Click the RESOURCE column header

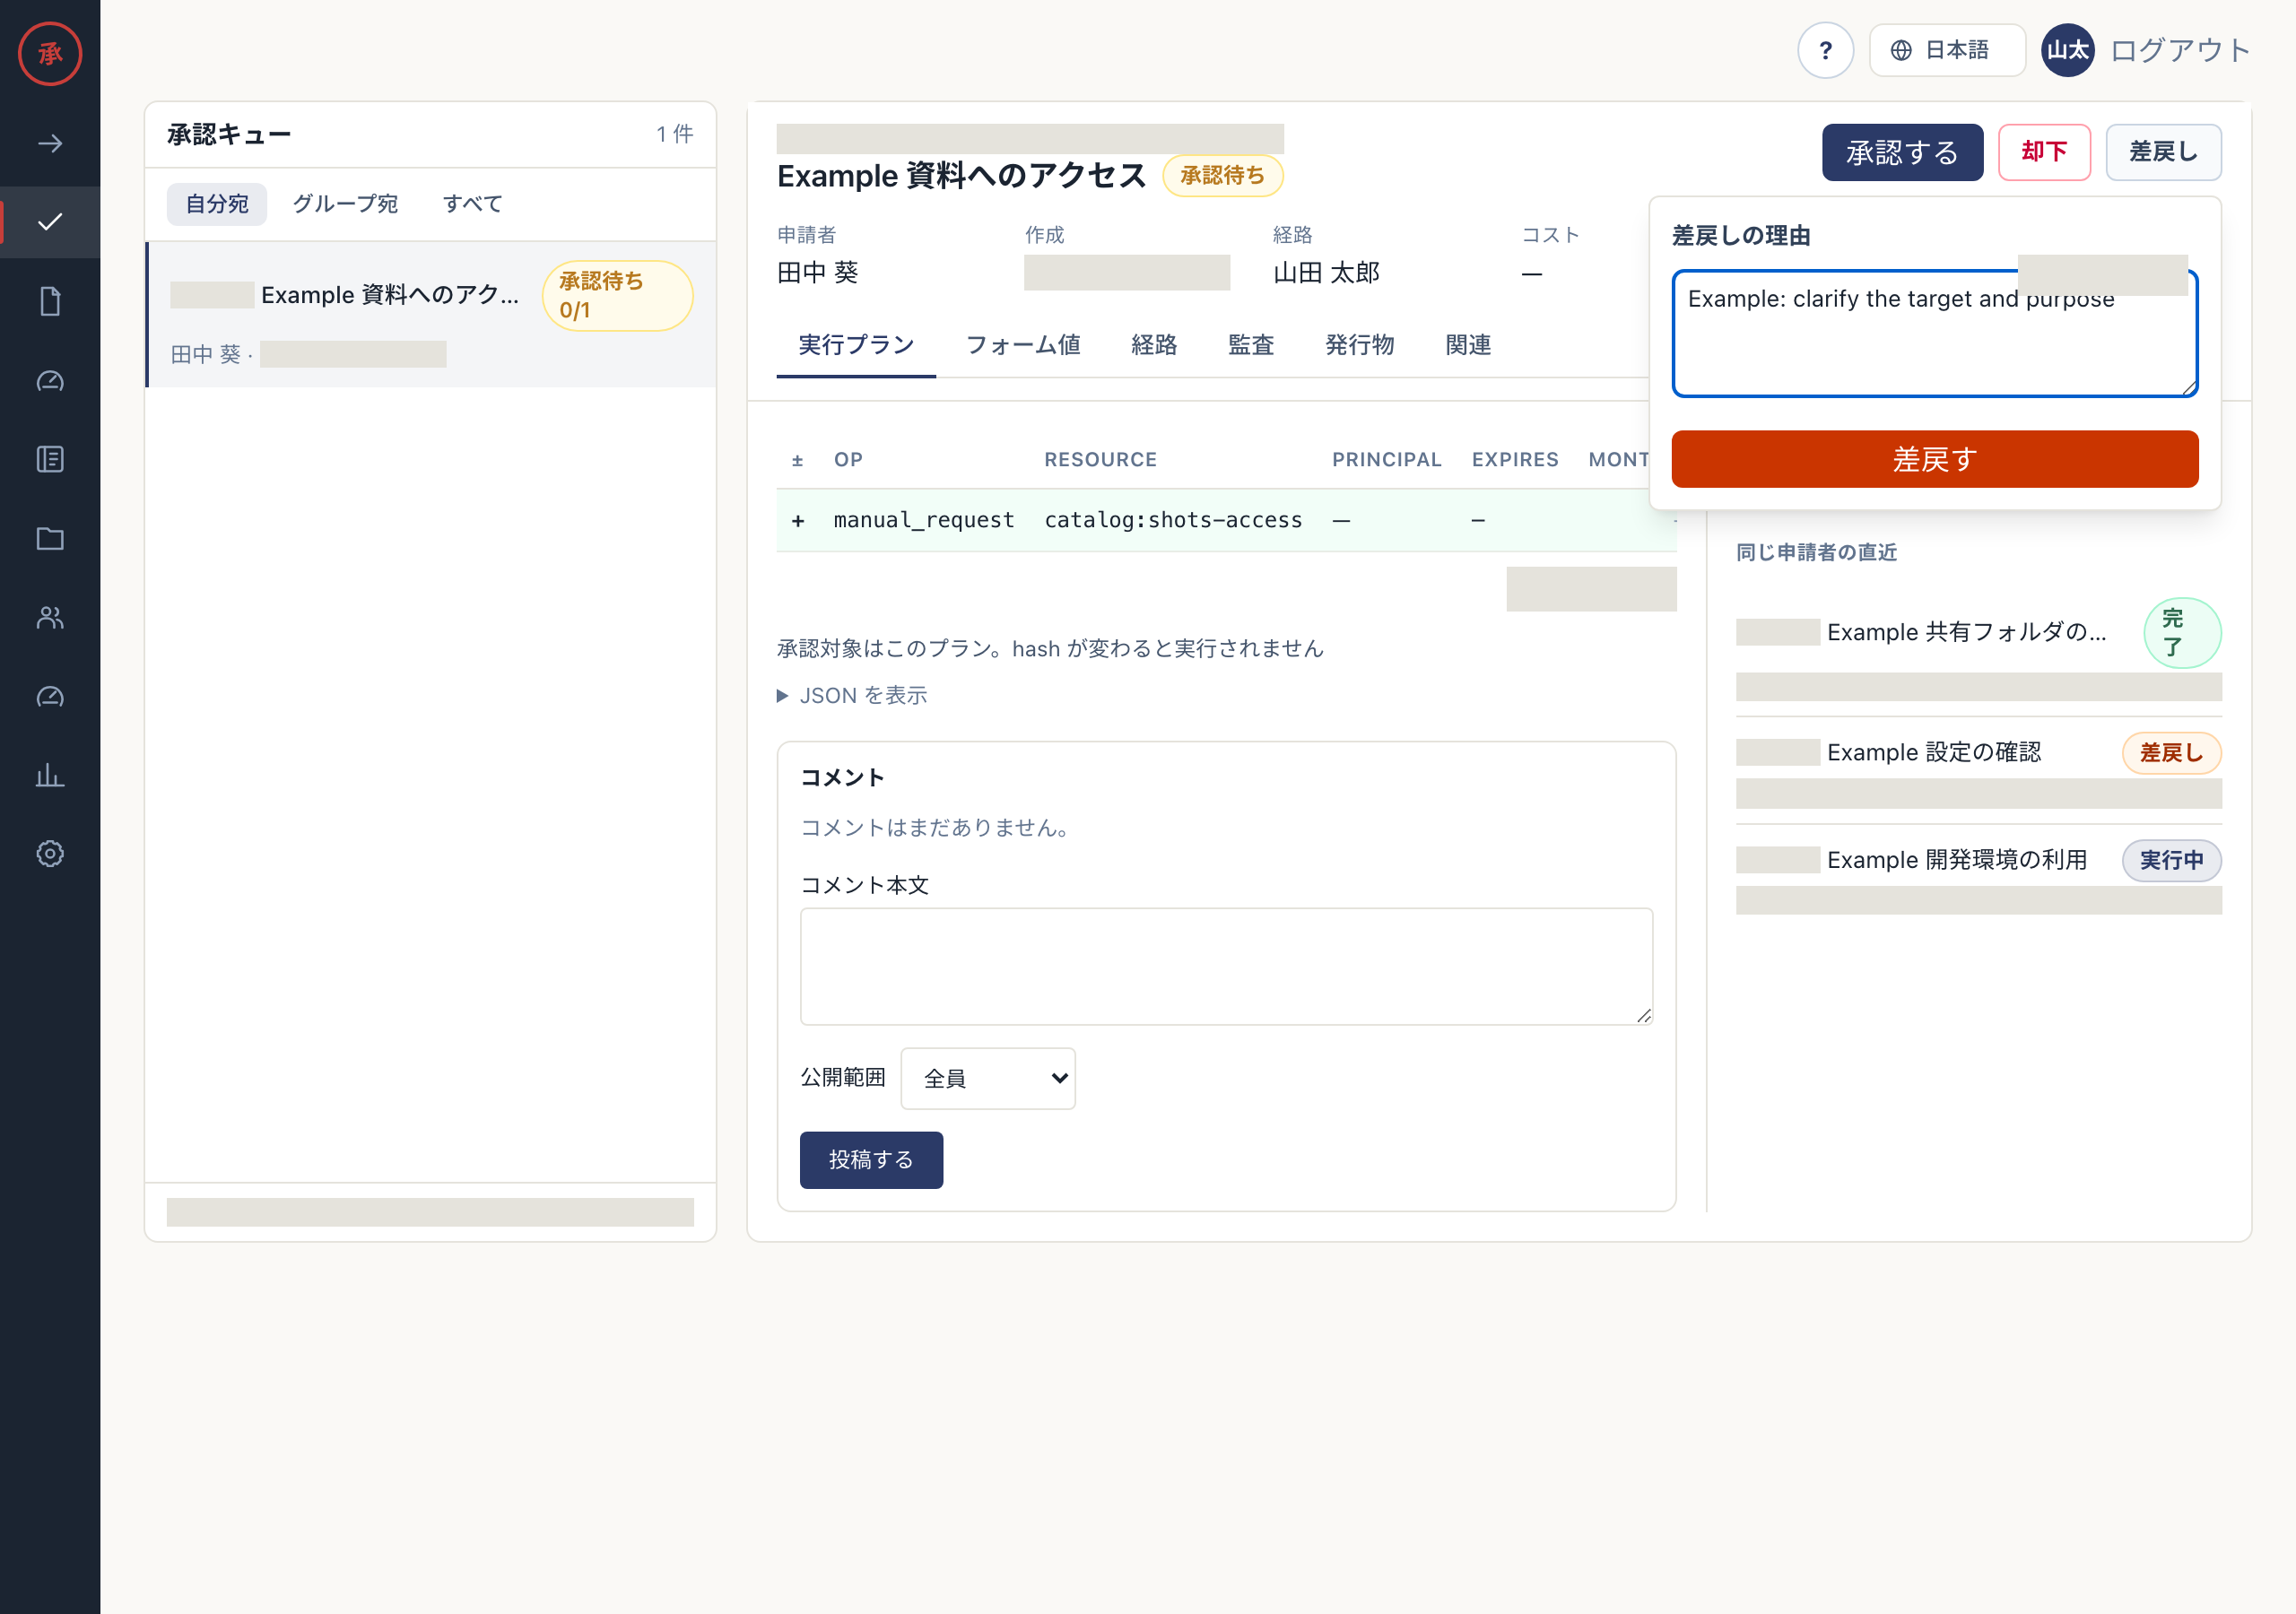pyautogui.click(x=1100, y=459)
